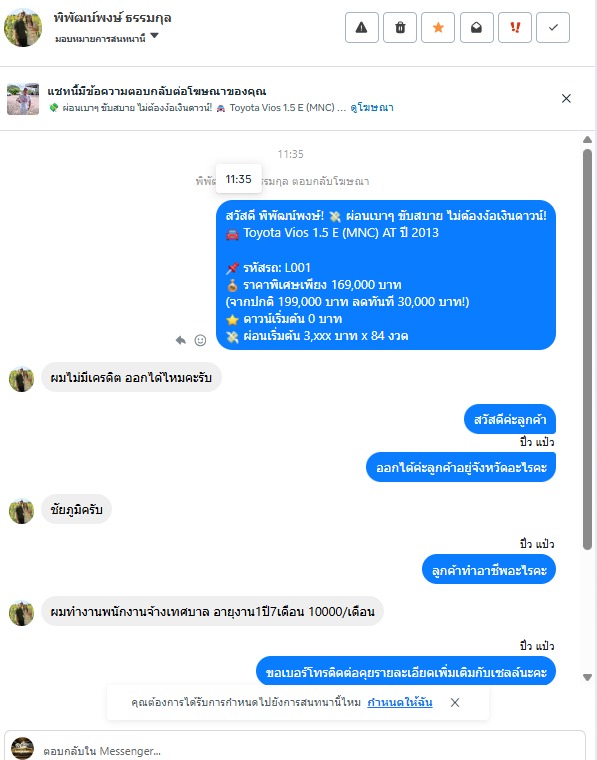Dismiss the assignment prompt notification

(455, 702)
